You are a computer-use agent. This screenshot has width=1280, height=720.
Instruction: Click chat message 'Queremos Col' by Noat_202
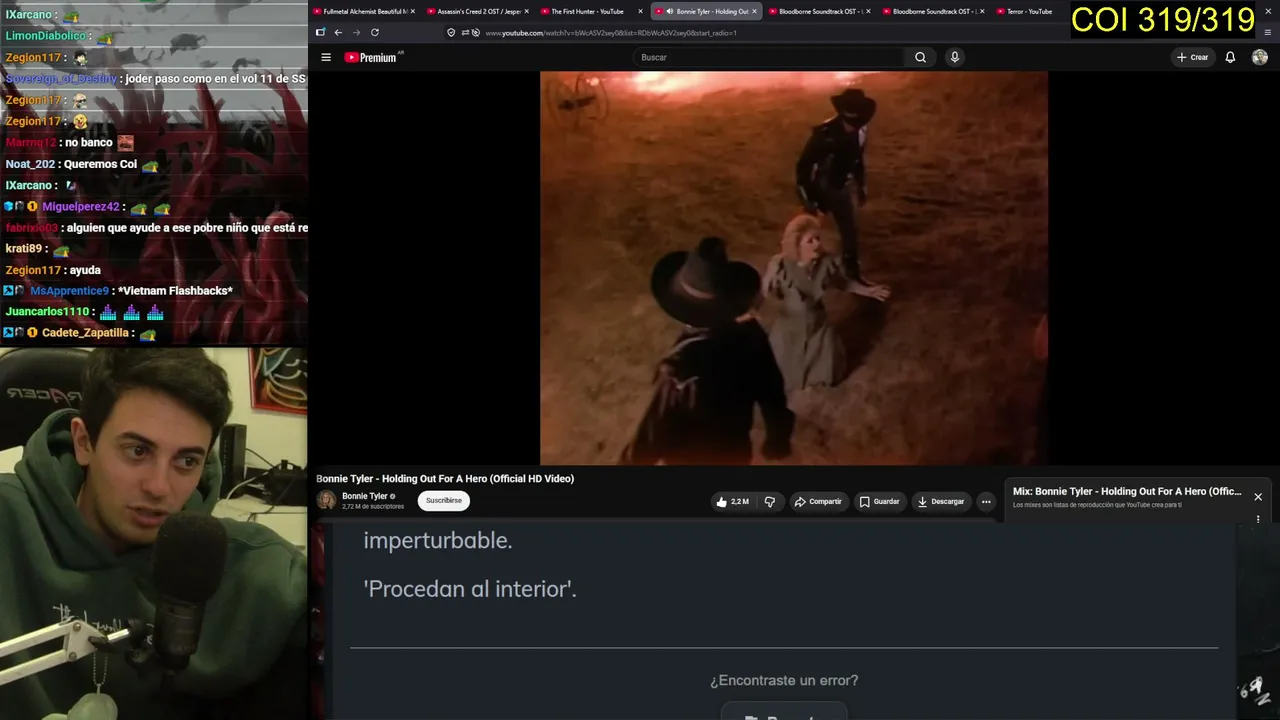[x=100, y=164]
